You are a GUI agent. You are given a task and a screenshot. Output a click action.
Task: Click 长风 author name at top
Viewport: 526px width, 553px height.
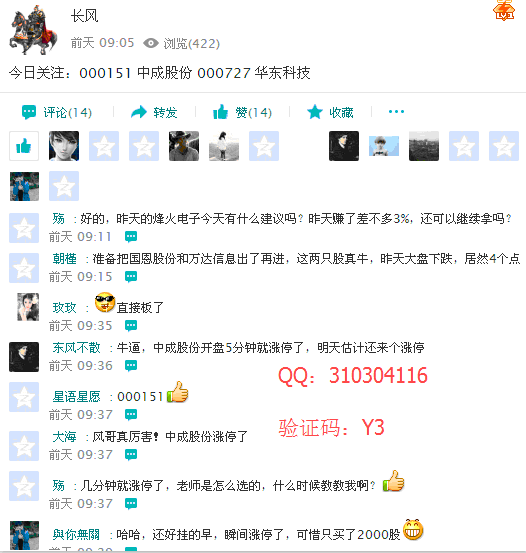84,16
